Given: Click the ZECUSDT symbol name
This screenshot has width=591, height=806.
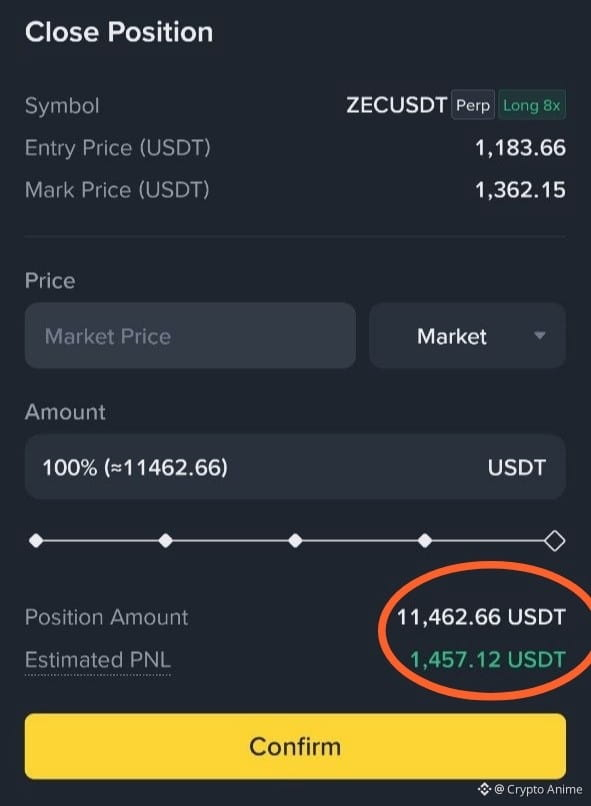Looking at the screenshot, I should 396,105.
